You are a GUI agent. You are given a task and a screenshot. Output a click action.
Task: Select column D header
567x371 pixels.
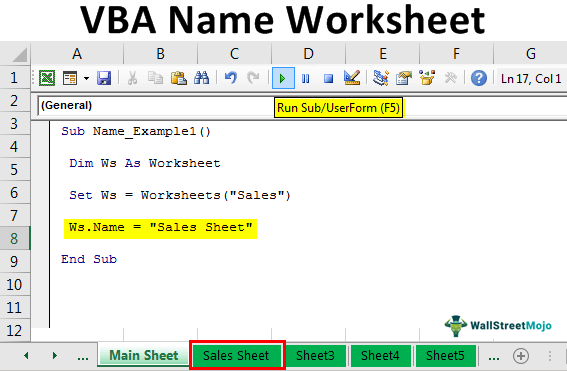(308, 54)
